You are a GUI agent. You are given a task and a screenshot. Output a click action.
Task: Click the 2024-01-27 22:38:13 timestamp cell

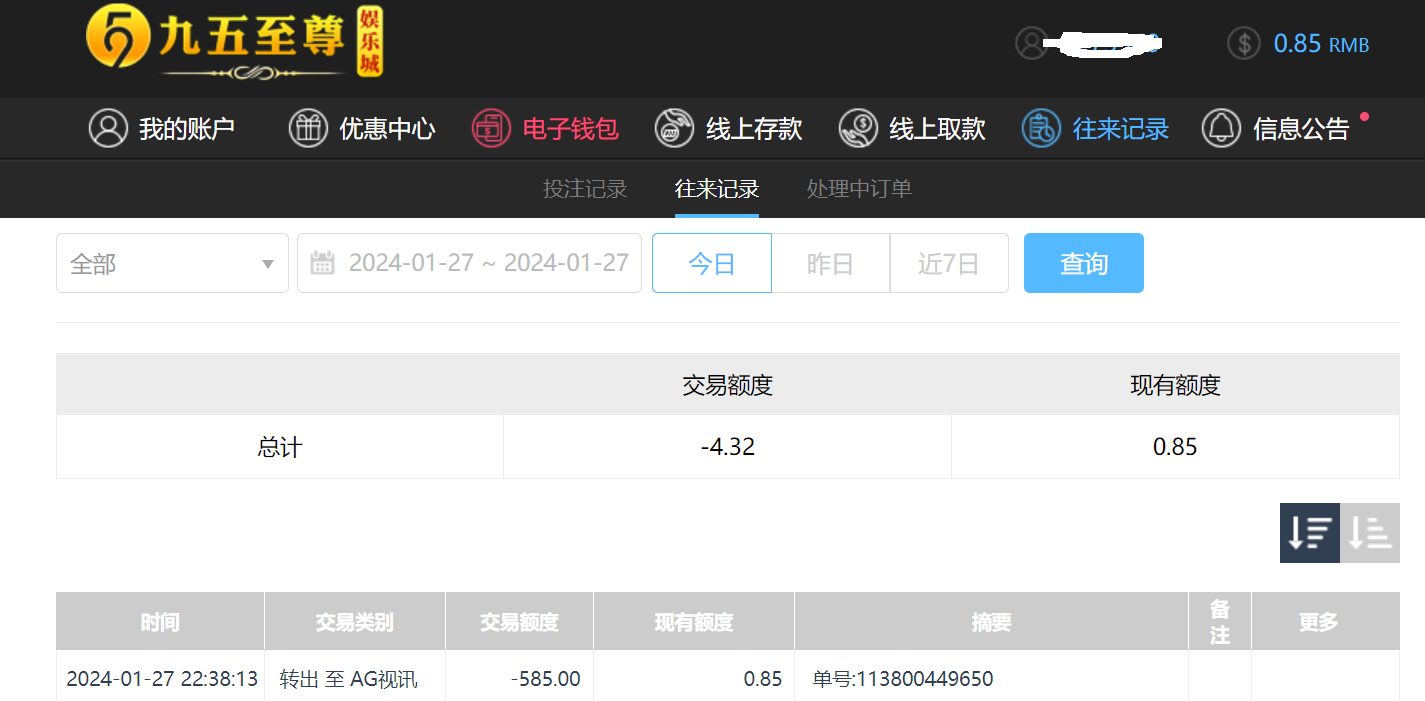162,679
